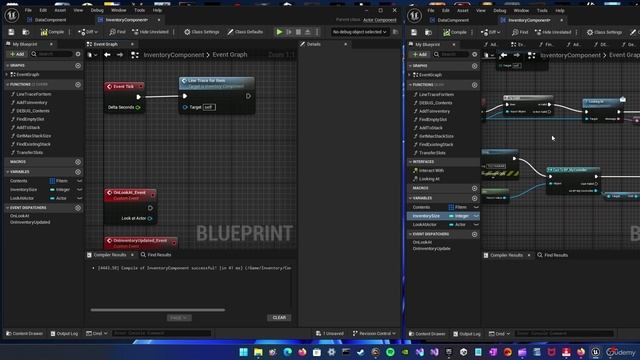Open Class Settings in left window
Screen dimensions: 640x360
[x=202, y=32]
